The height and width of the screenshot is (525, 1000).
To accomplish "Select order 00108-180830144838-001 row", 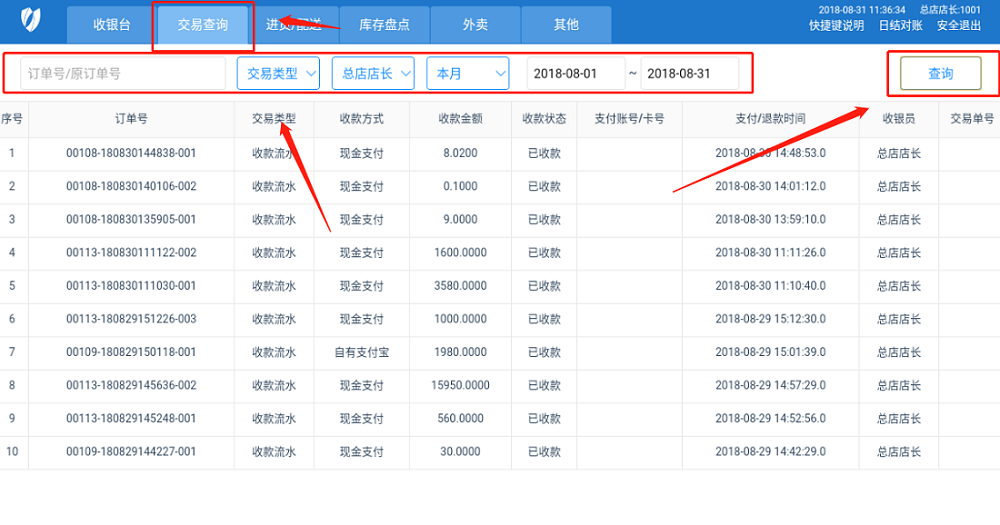I will pyautogui.click(x=131, y=153).
